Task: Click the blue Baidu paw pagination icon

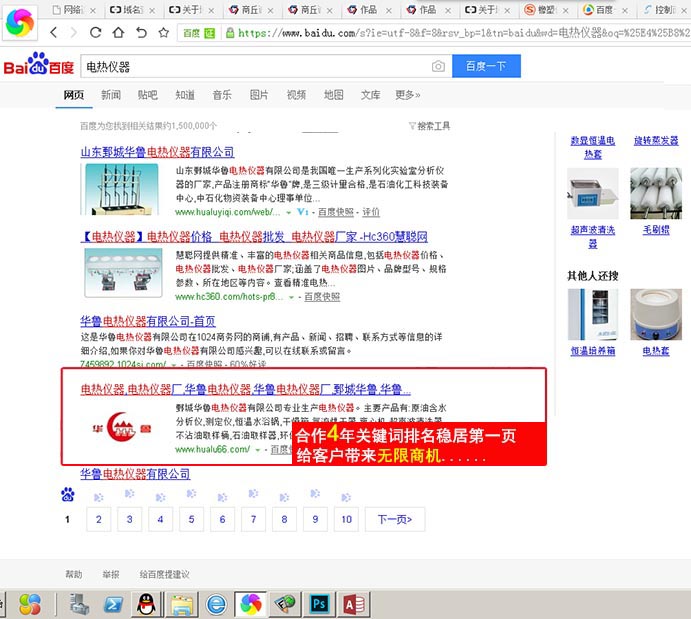Action: [67, 494]
